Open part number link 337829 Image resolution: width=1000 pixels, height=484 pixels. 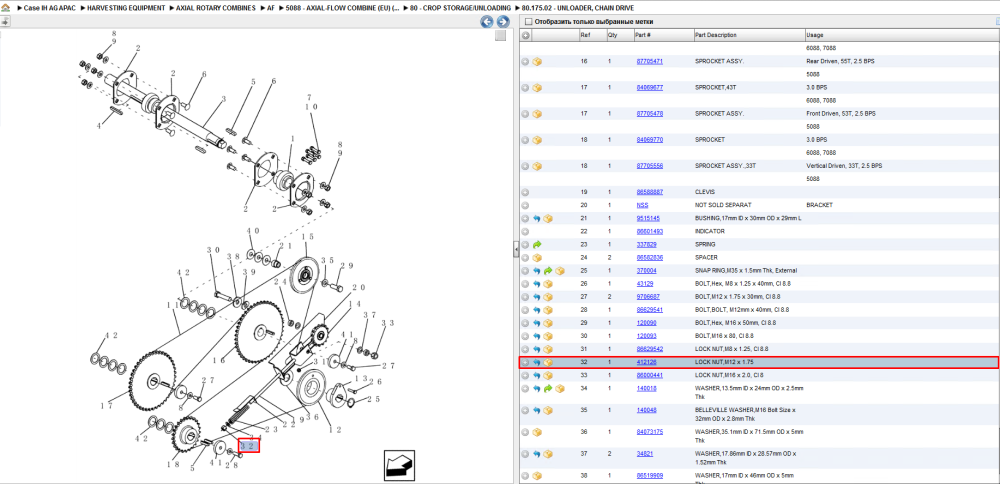click(646, 244)
